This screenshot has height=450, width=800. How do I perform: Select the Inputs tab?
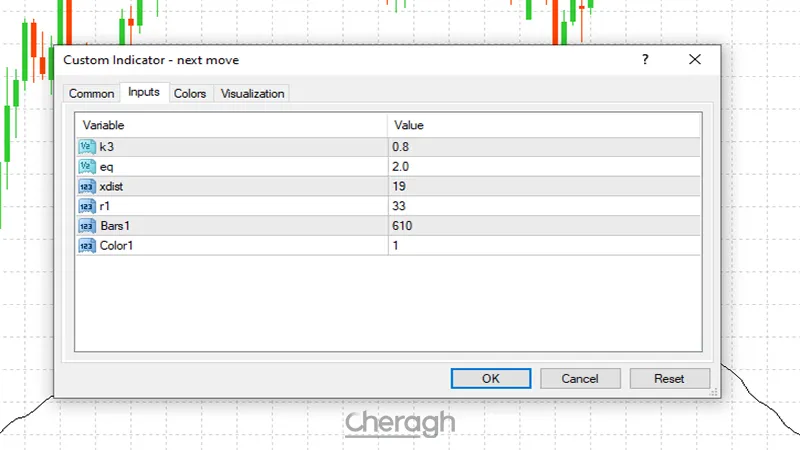tap(144, 93)
